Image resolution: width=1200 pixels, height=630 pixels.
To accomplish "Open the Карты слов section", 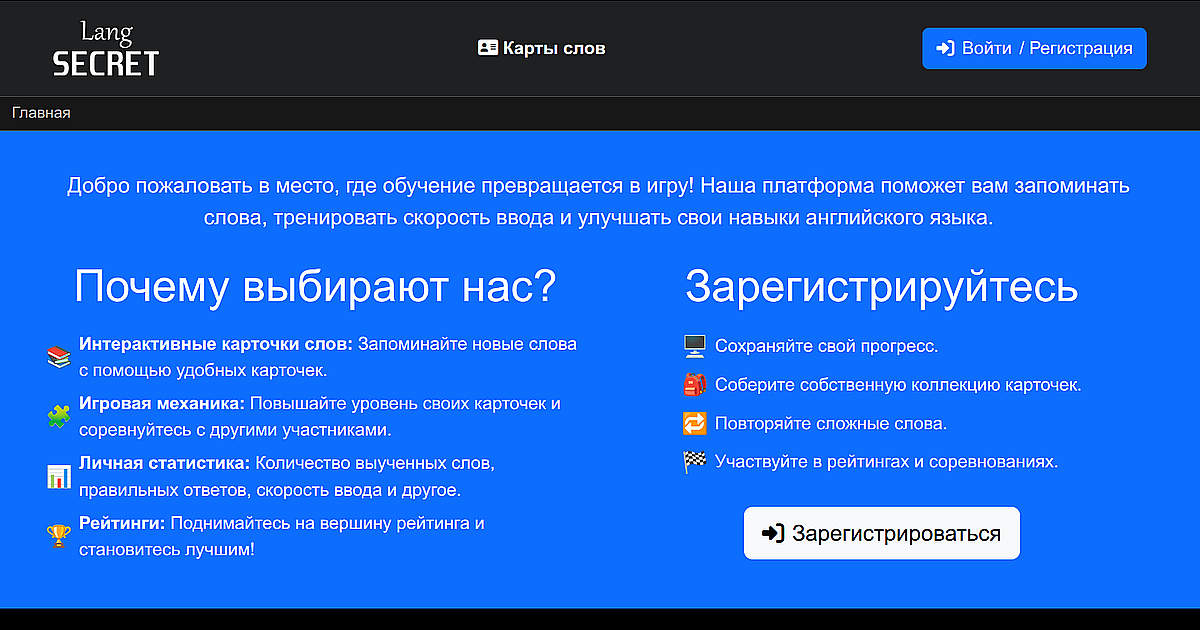I will point(553,46).
